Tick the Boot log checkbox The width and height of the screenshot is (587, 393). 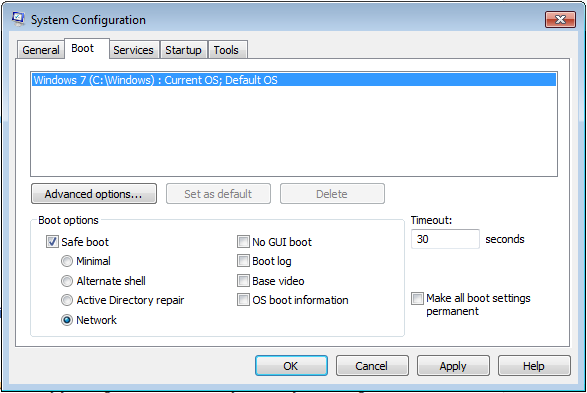tap(243, 261)
